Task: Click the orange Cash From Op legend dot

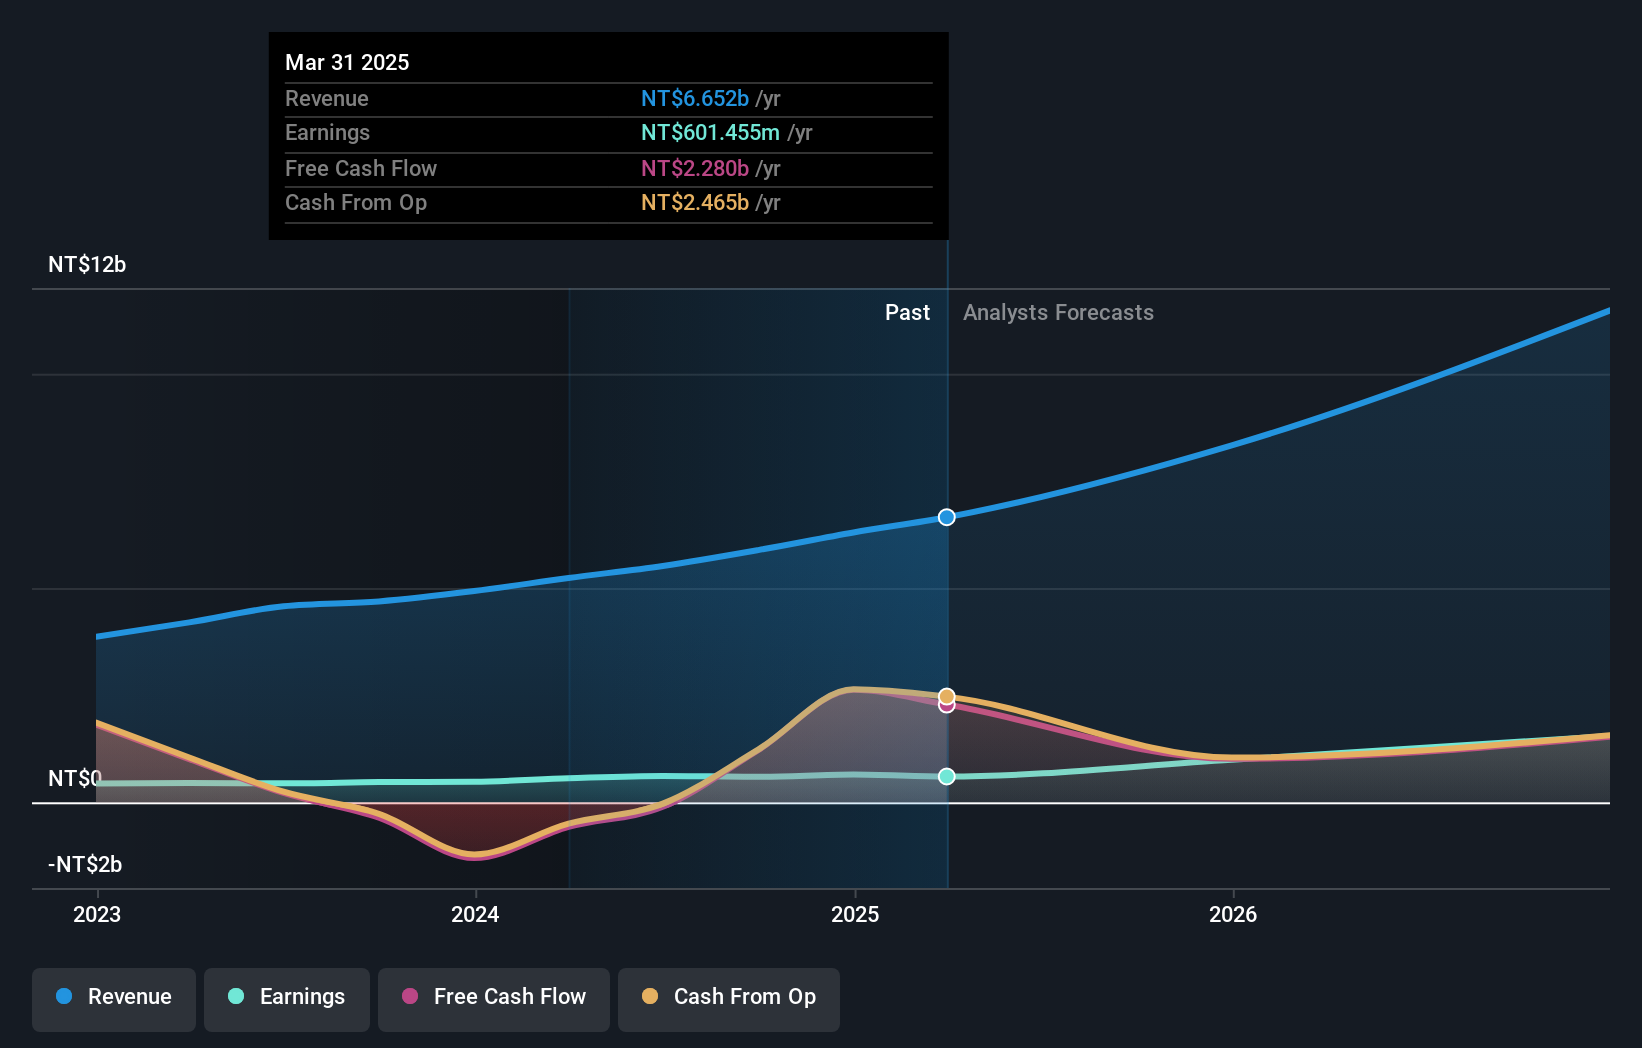Action: (x=650, y=996)
